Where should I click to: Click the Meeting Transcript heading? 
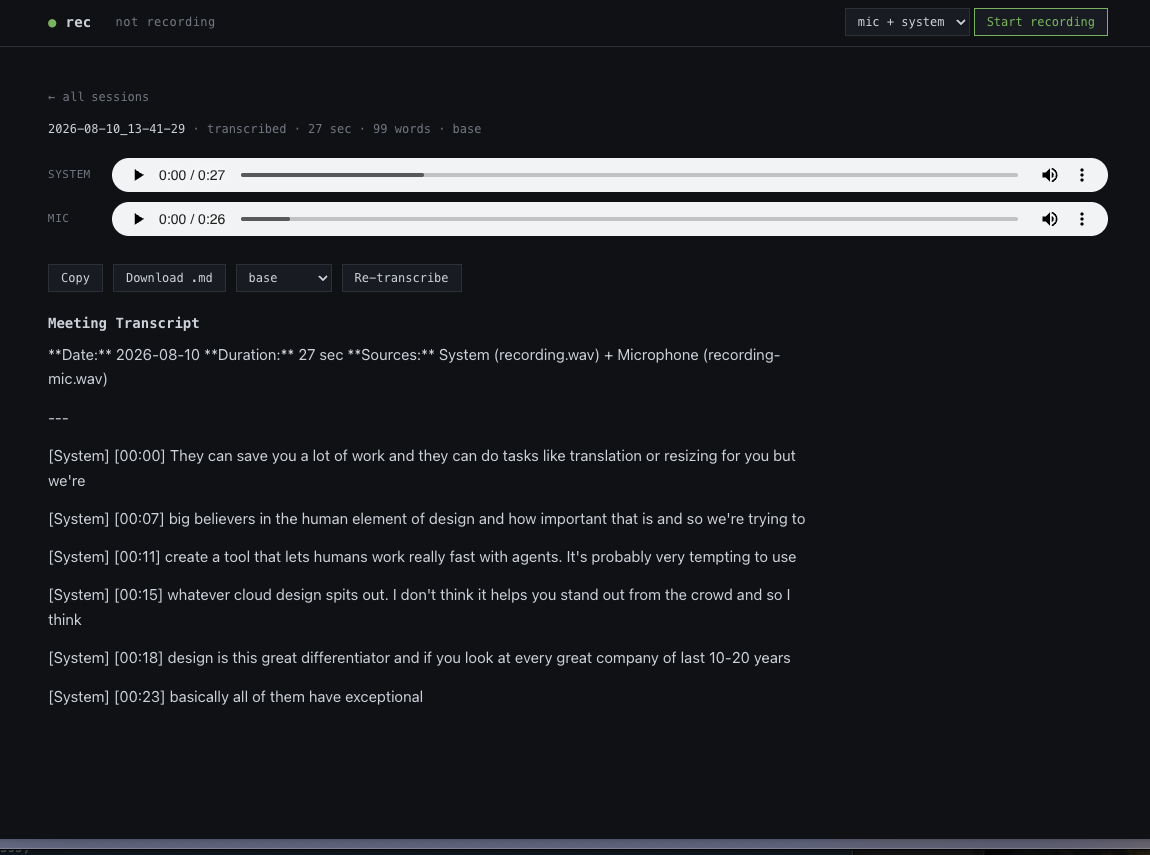(x=123, y=323)
